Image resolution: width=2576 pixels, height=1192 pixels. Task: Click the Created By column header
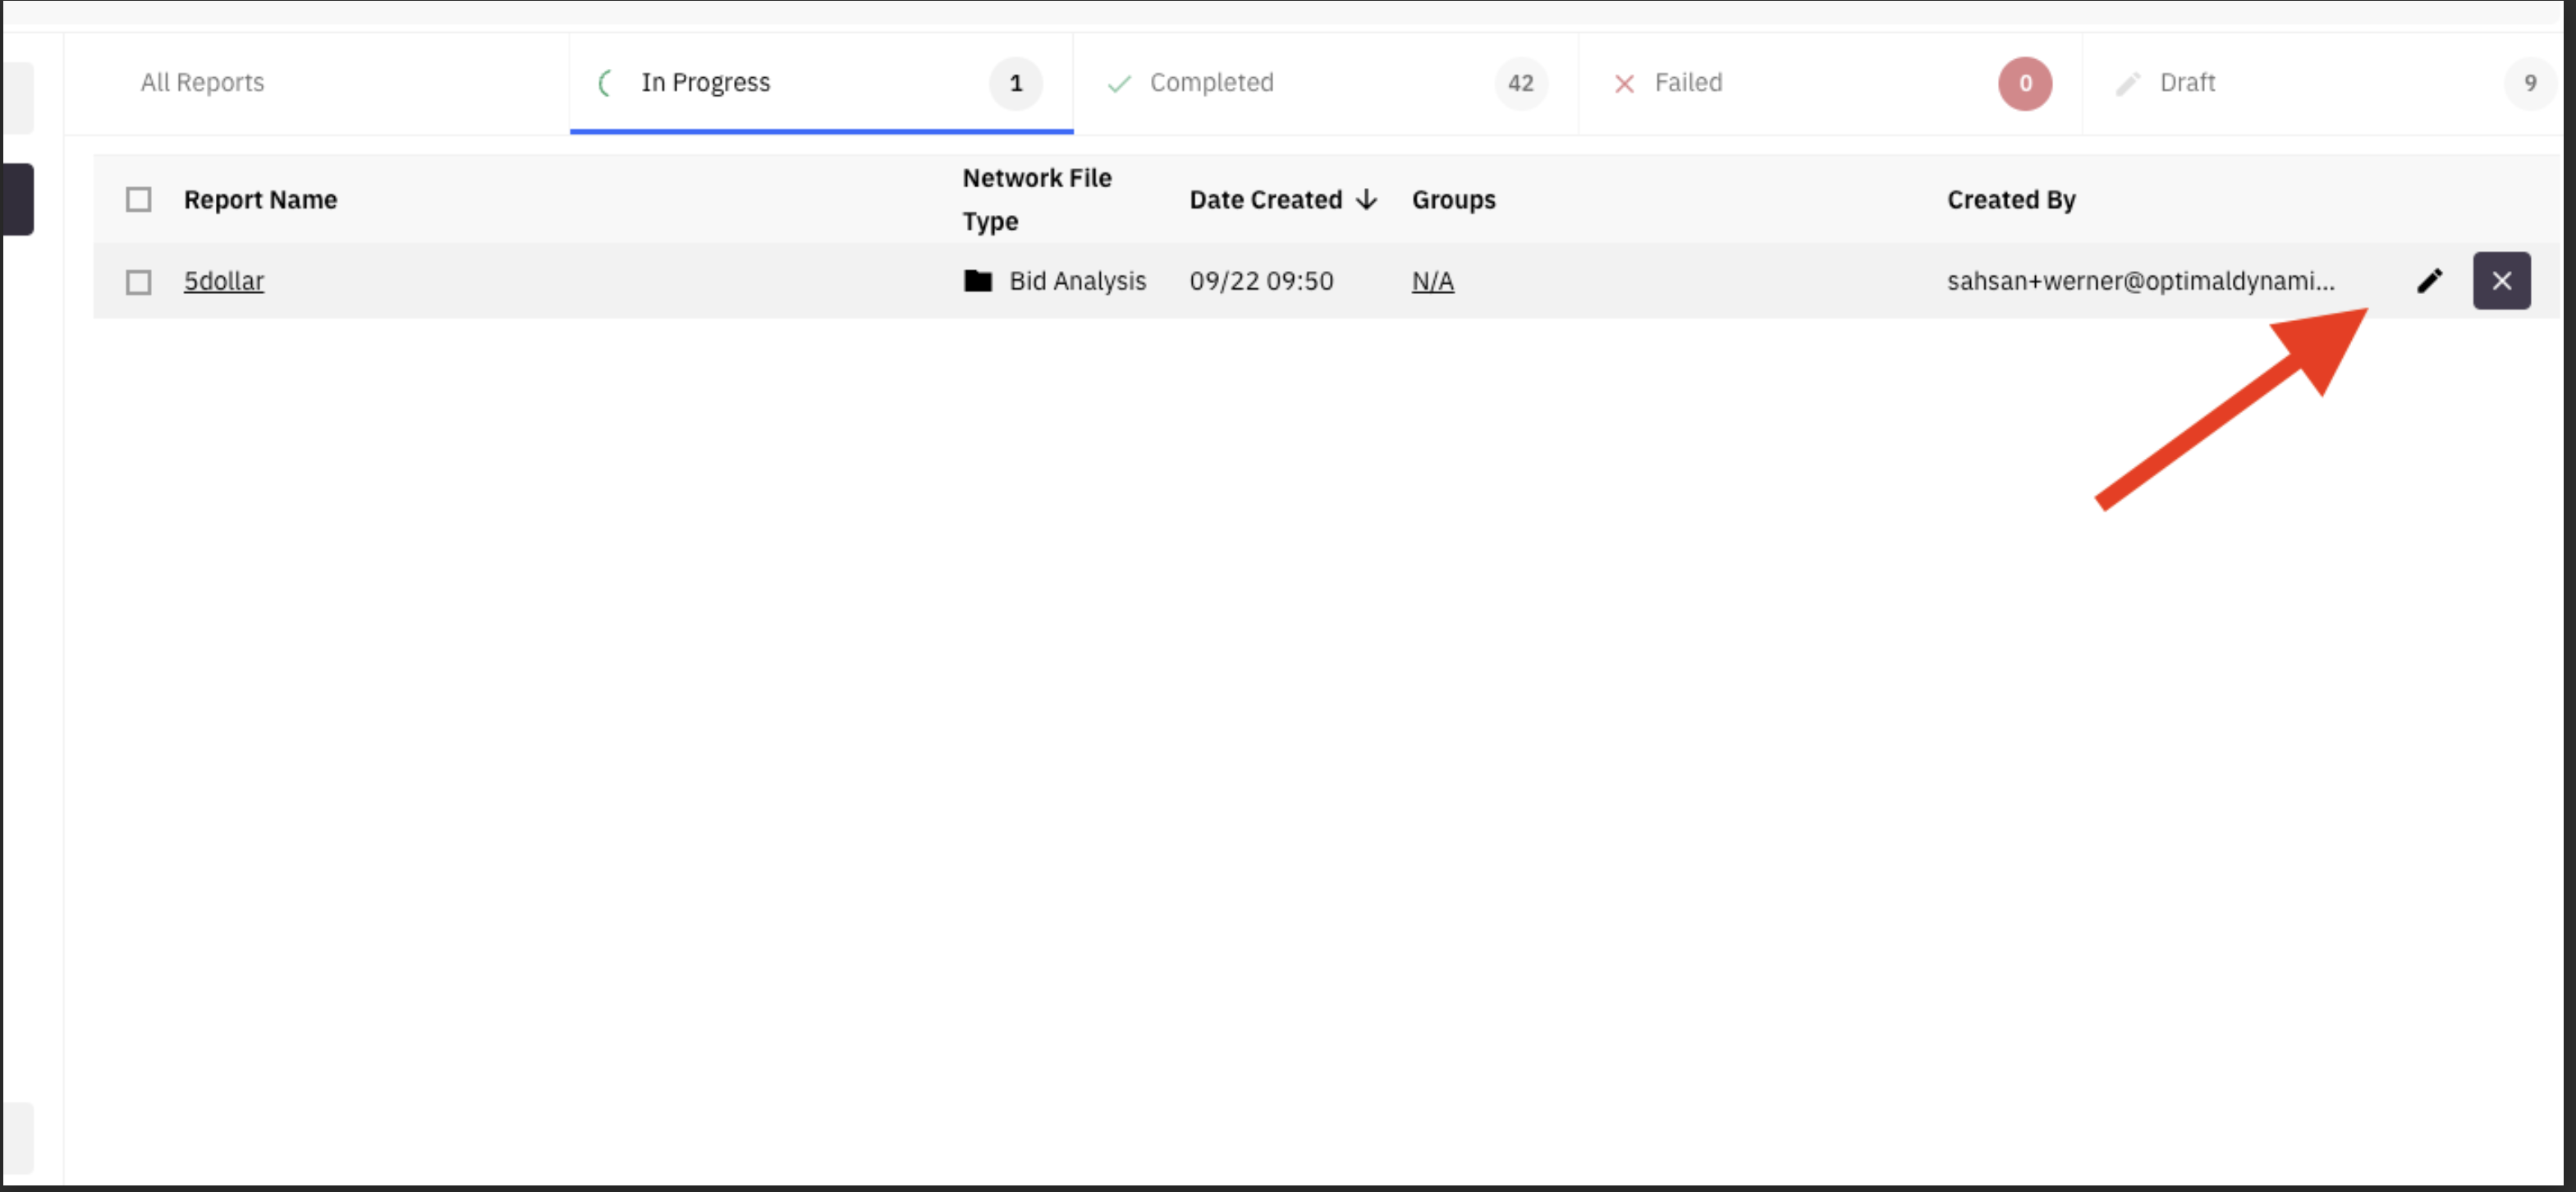pyautogui.click(x=2011, y=200)
